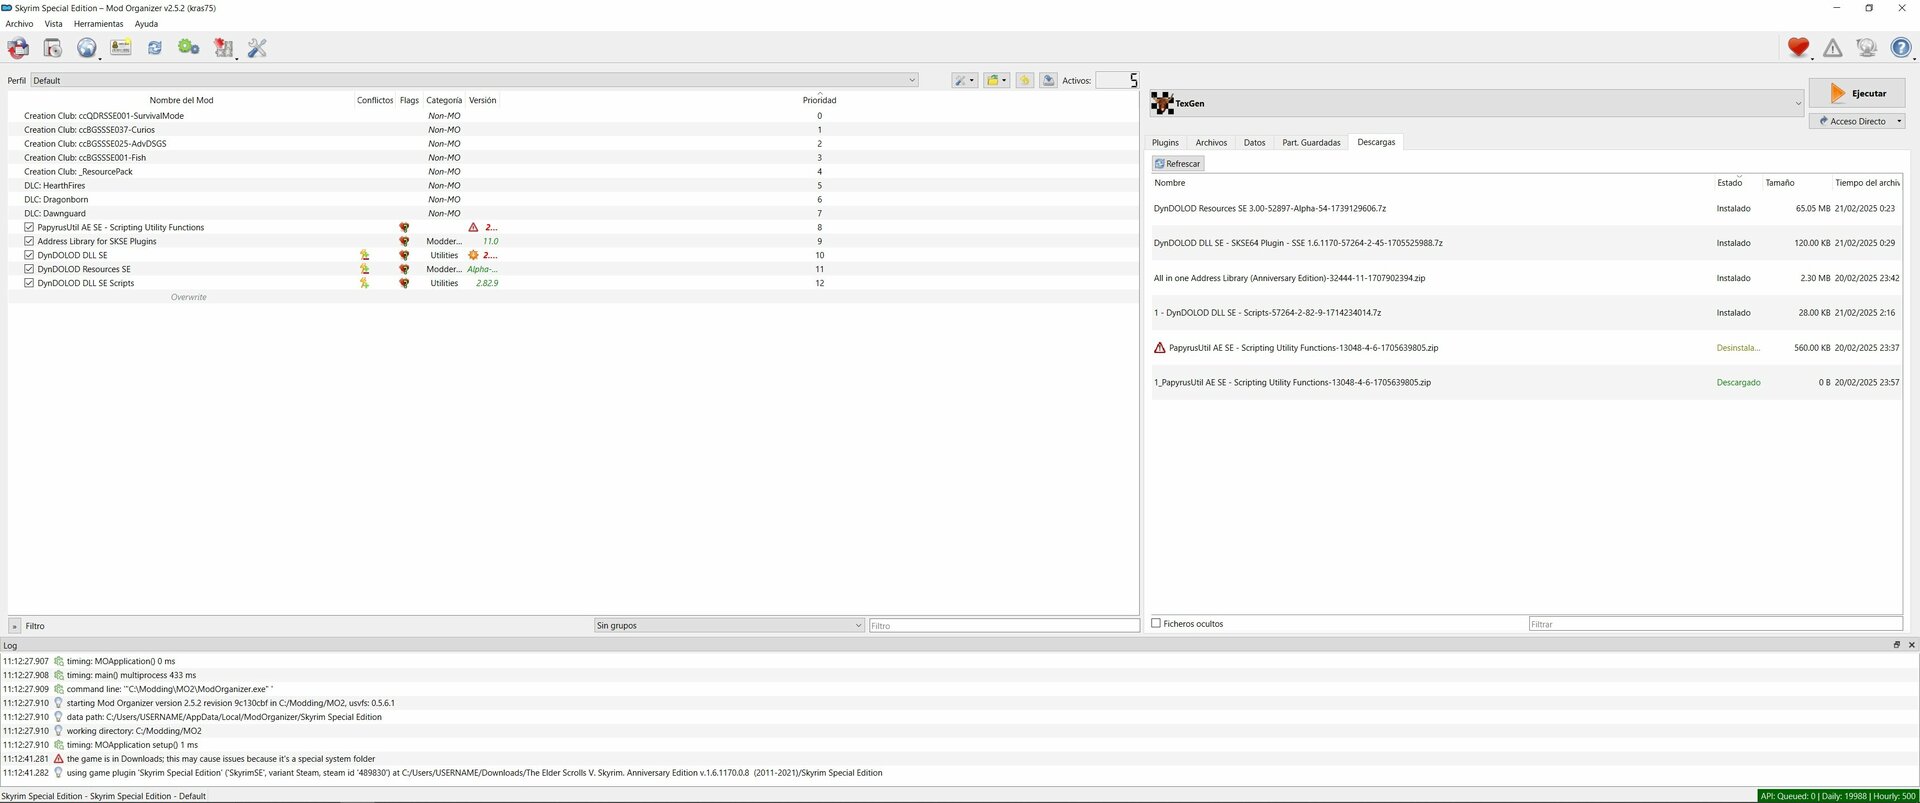Screen dimensions: 1920x803
Task: Switch to the Plugins tab
Action: pyautogui.click(x=1165, y=142)
